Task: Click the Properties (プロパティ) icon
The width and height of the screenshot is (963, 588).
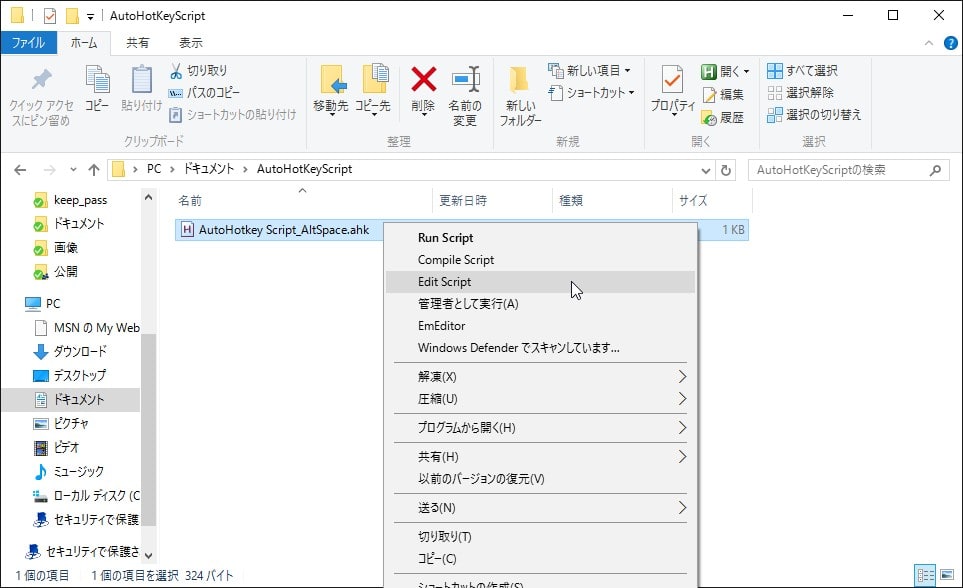Action: [x=673, y=80]
